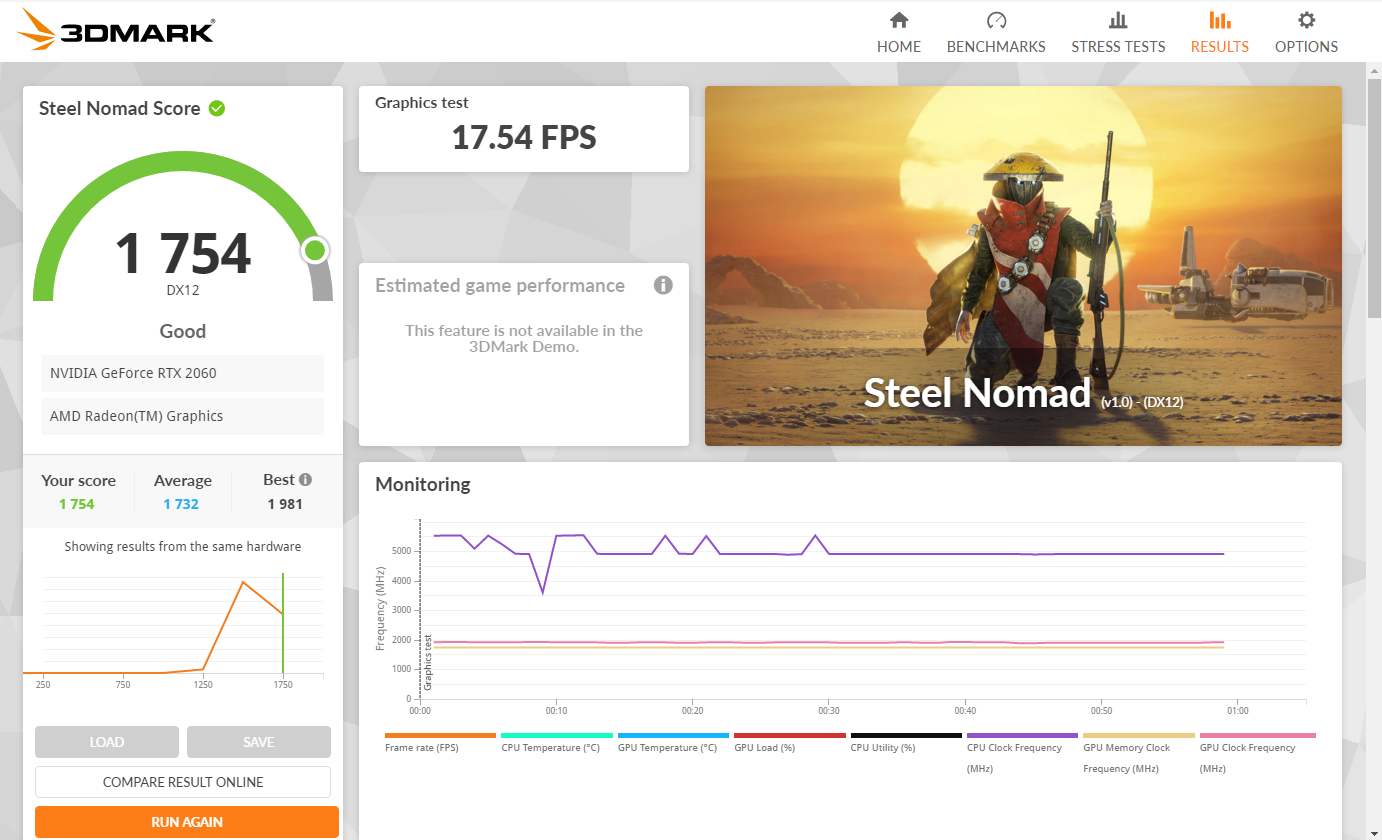Click the purple CPU frequency line dip
Image resolution: width=1382 pixels, height=840 pixels.
543,592
